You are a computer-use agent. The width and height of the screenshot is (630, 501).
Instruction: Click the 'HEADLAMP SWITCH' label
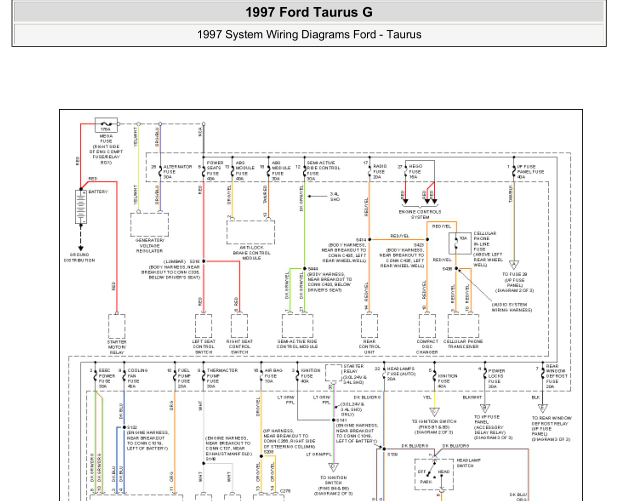click(x=468, y=463)
